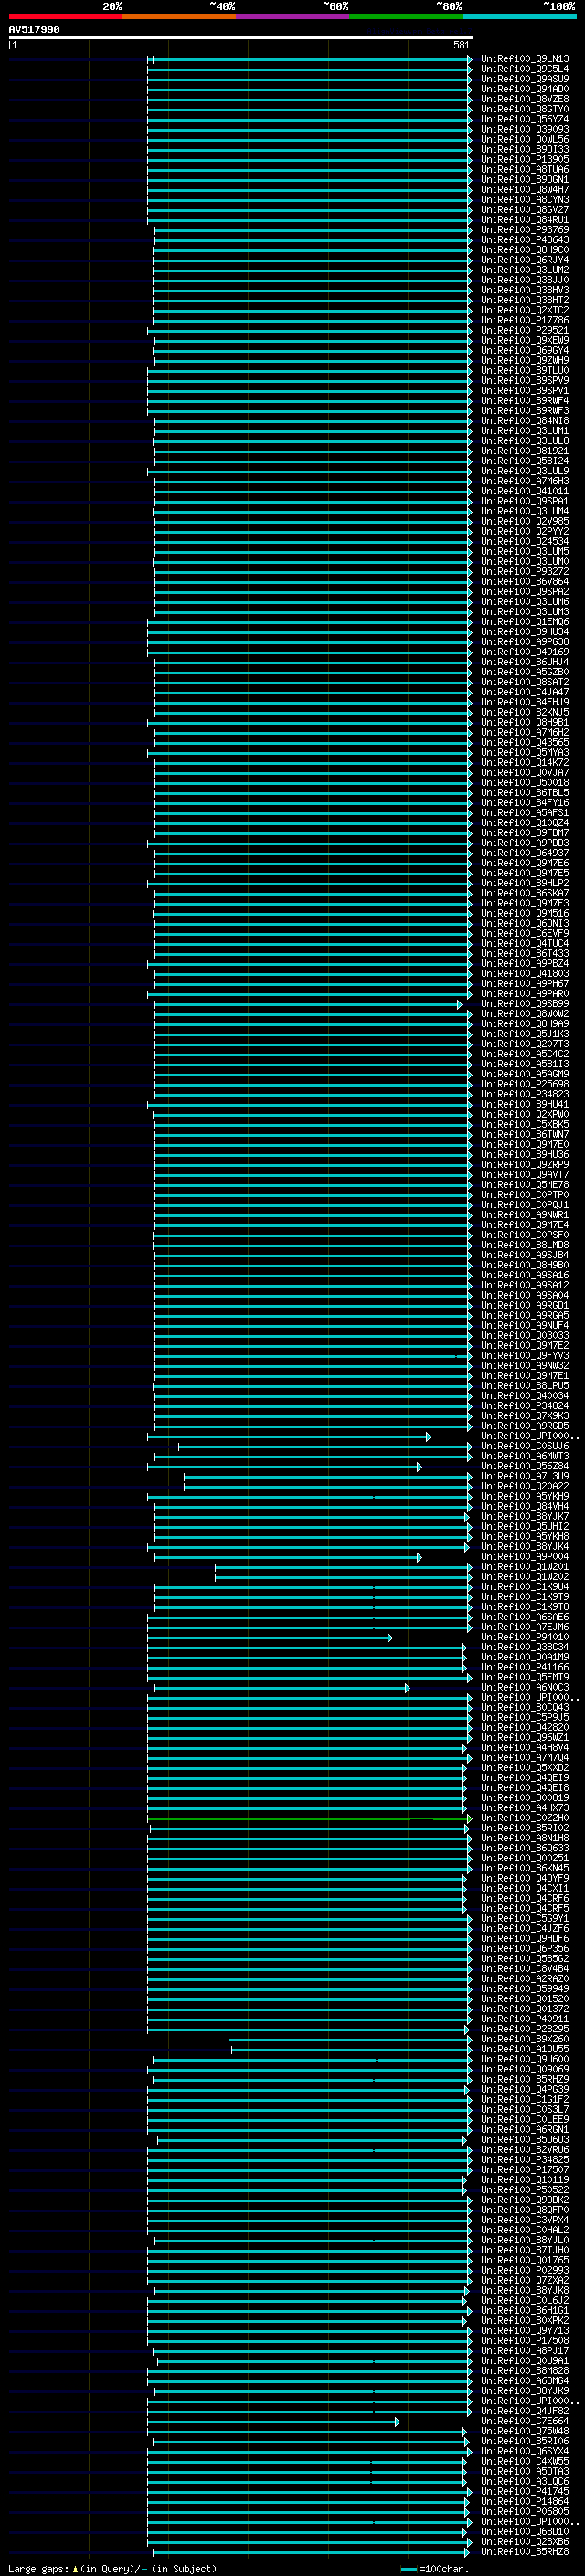Click hit label UniRef100_A7M6H3
Viewport: 585px width, 2576px height.
click(525, 481)
